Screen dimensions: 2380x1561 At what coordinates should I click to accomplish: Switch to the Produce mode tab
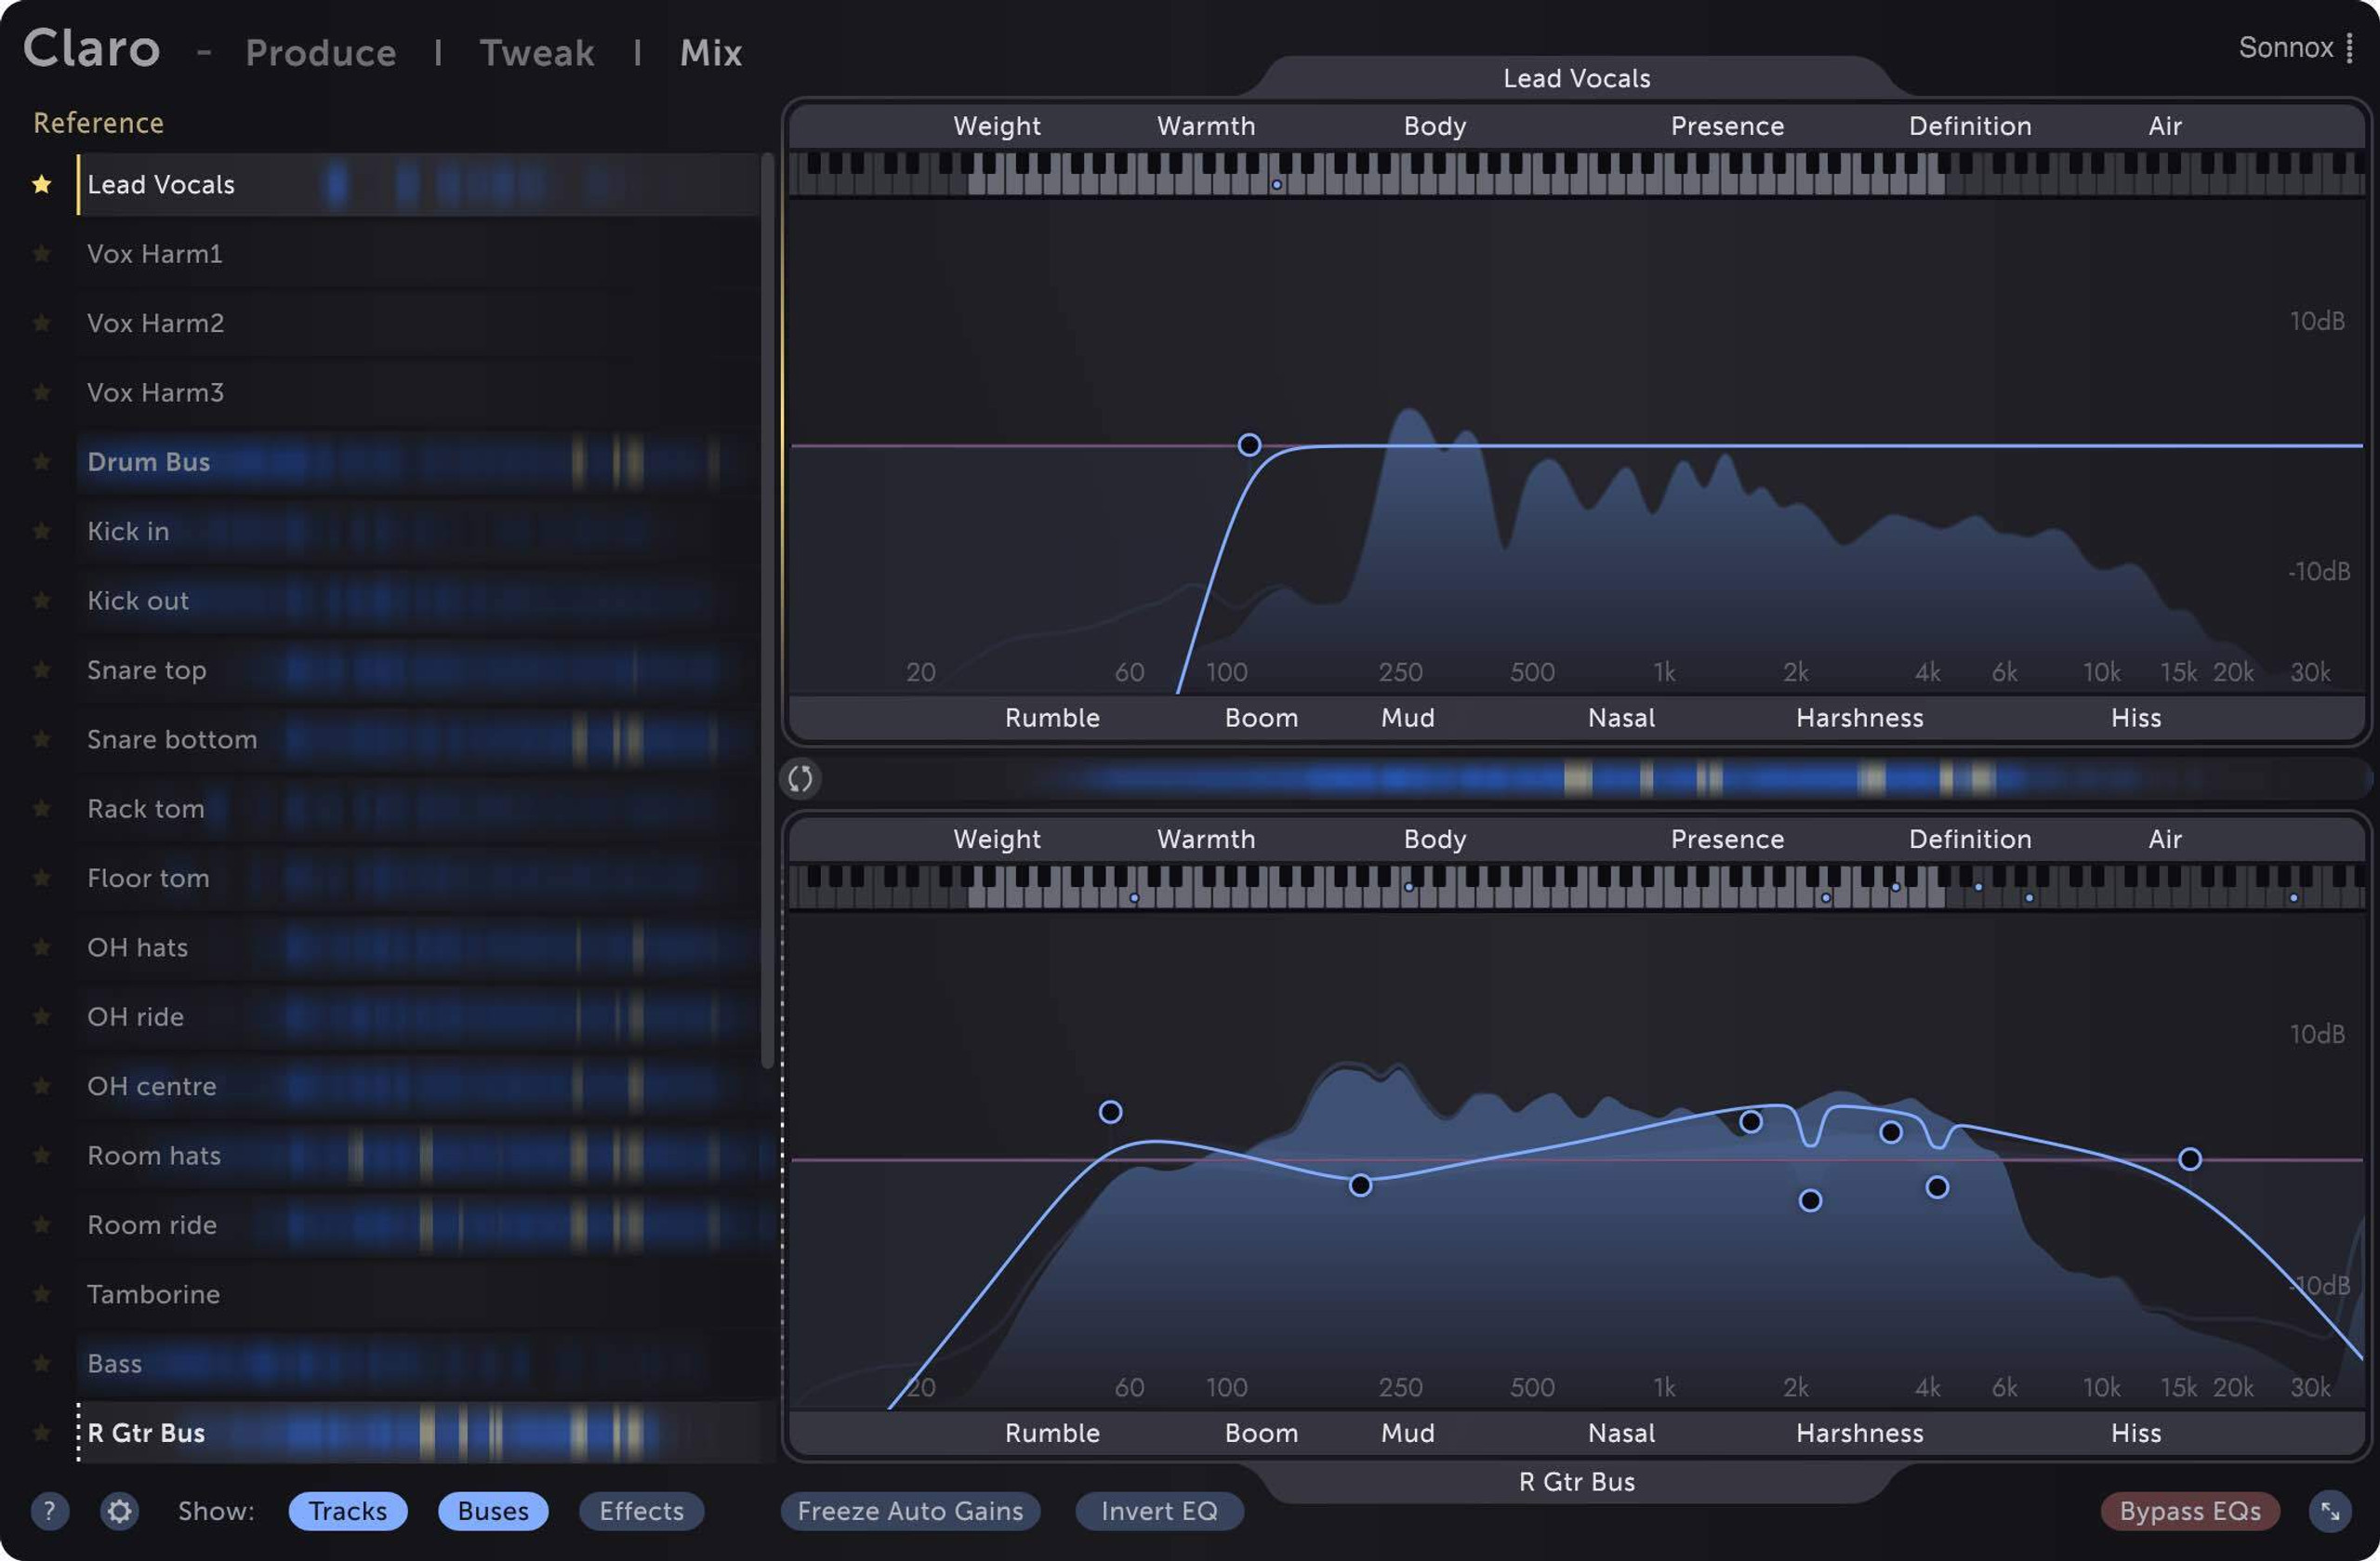319,48
